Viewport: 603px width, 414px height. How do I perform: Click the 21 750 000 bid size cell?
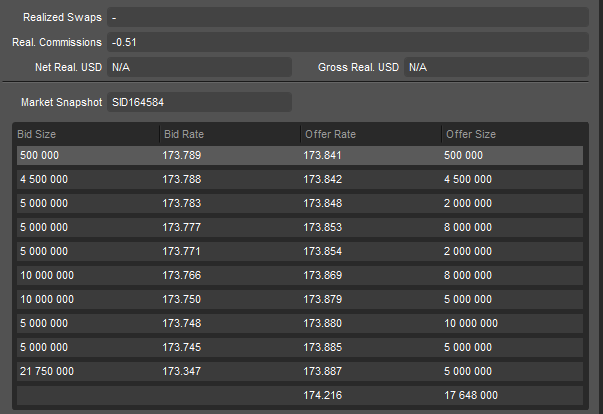point(47,371)
